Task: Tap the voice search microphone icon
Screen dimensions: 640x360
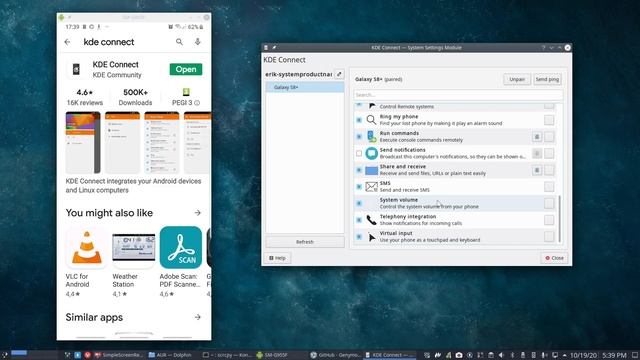Action: coord(198,42)
